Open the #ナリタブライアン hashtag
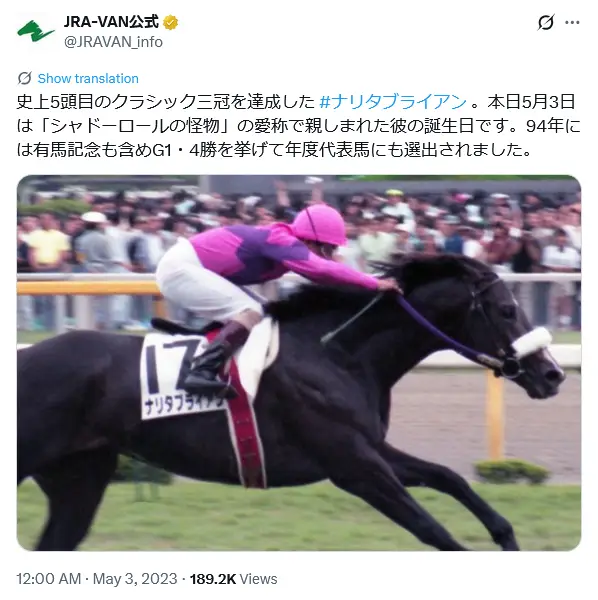Screen dimensions: 598x600 (x=393, y=102)
